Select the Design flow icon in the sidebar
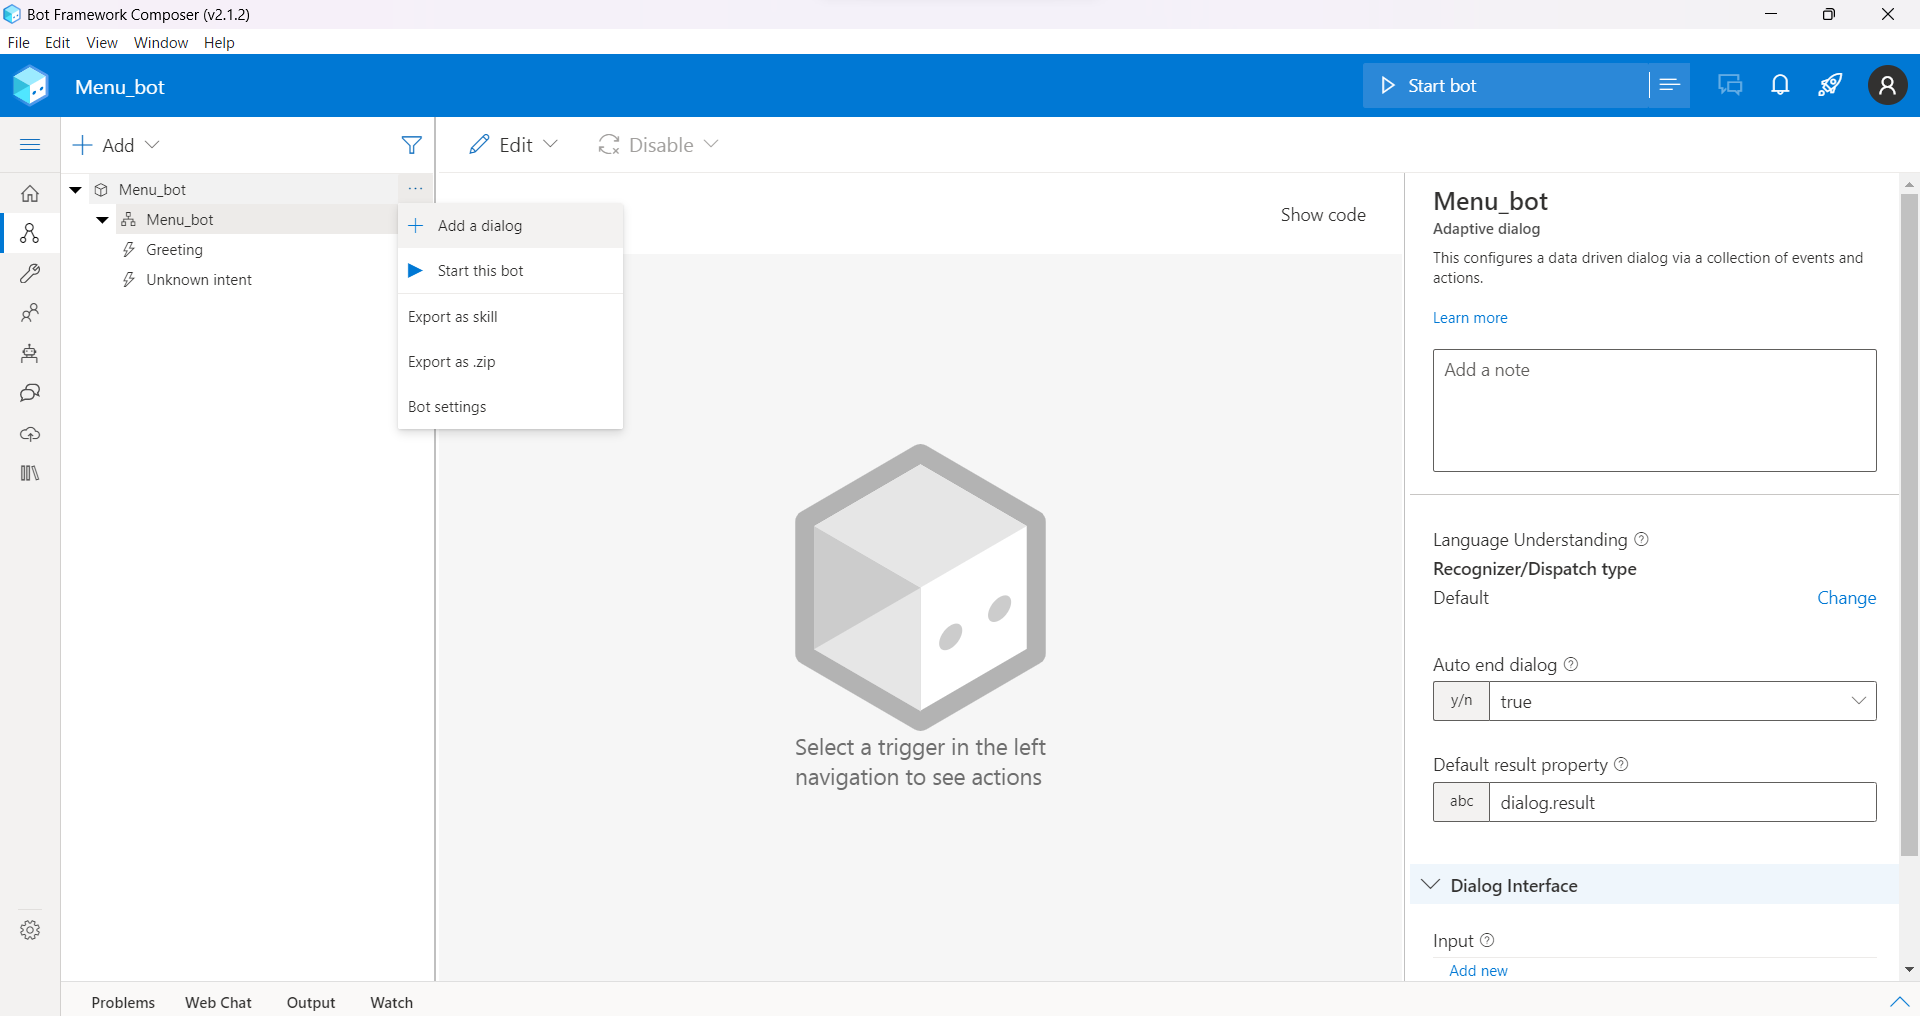Screen dimensions: 1920x1016 31,233
